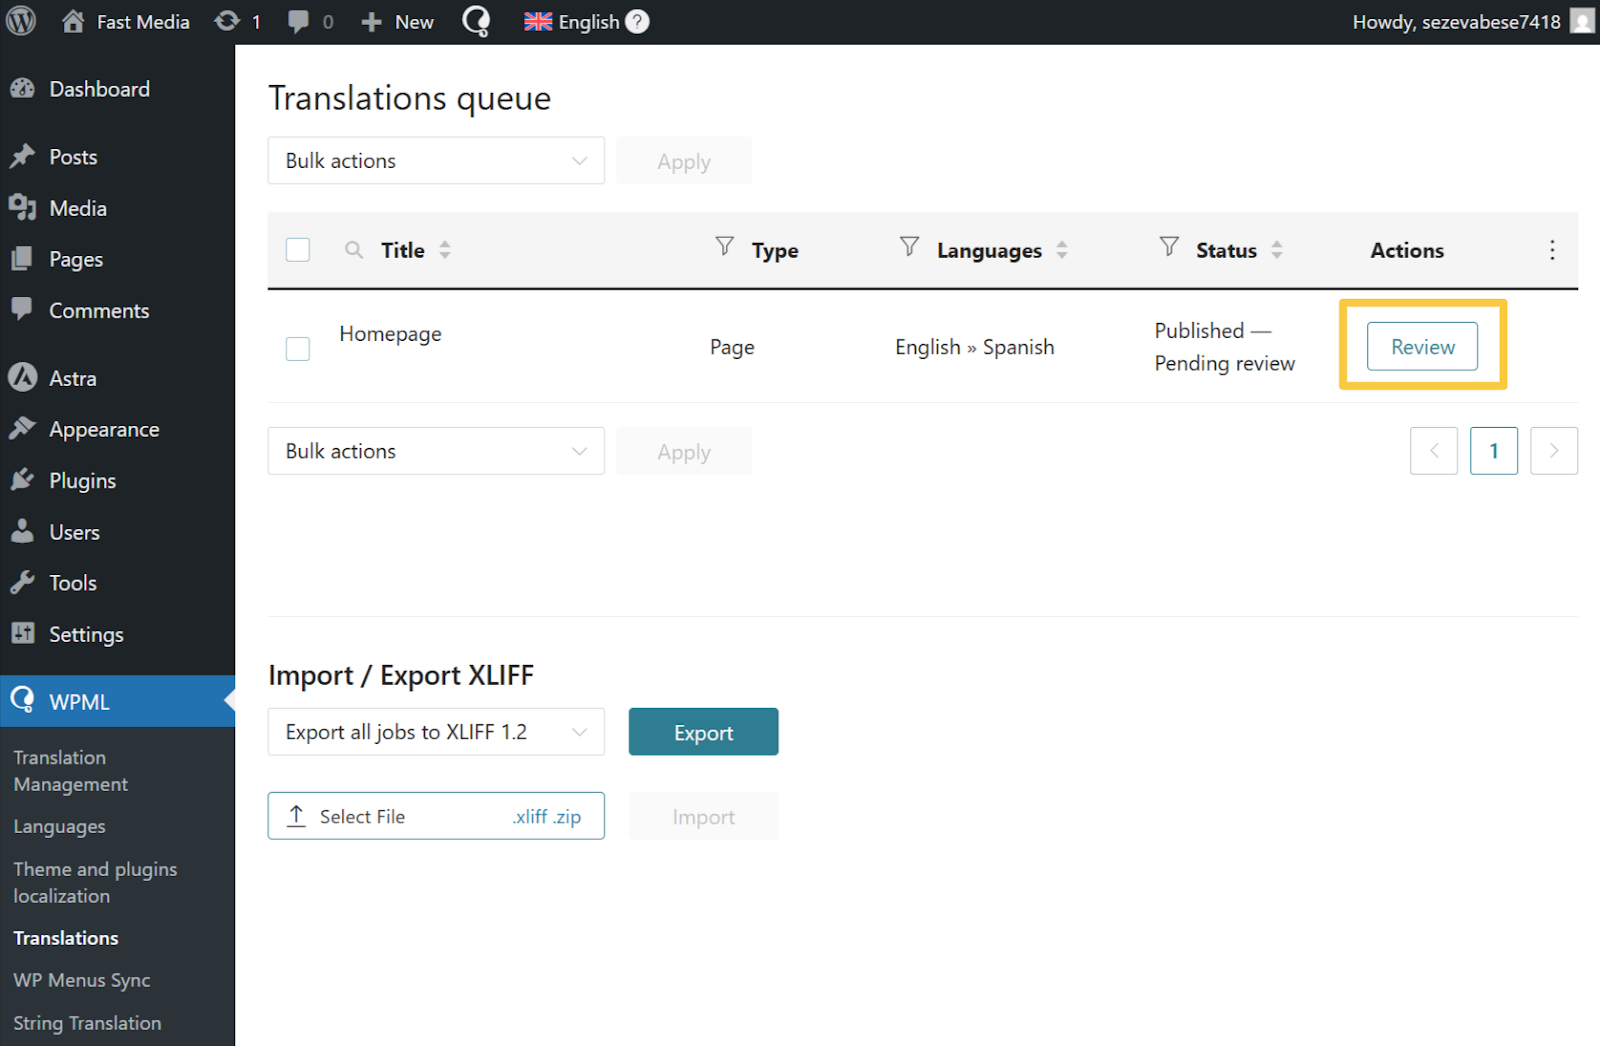Click the WordPress logo icon
Viewport: 1600px width, 1046px height.
pyautogui.click(x=21, y=21)
